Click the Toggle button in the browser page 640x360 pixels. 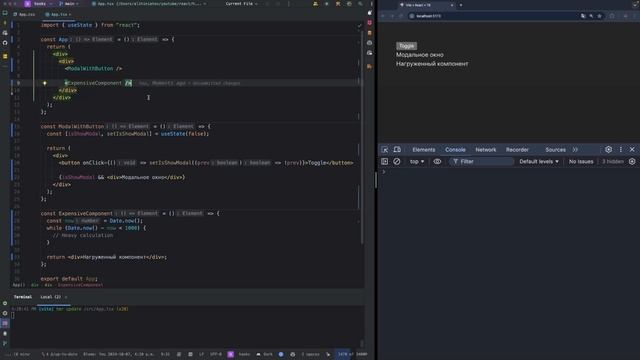[x=406, y=46]
